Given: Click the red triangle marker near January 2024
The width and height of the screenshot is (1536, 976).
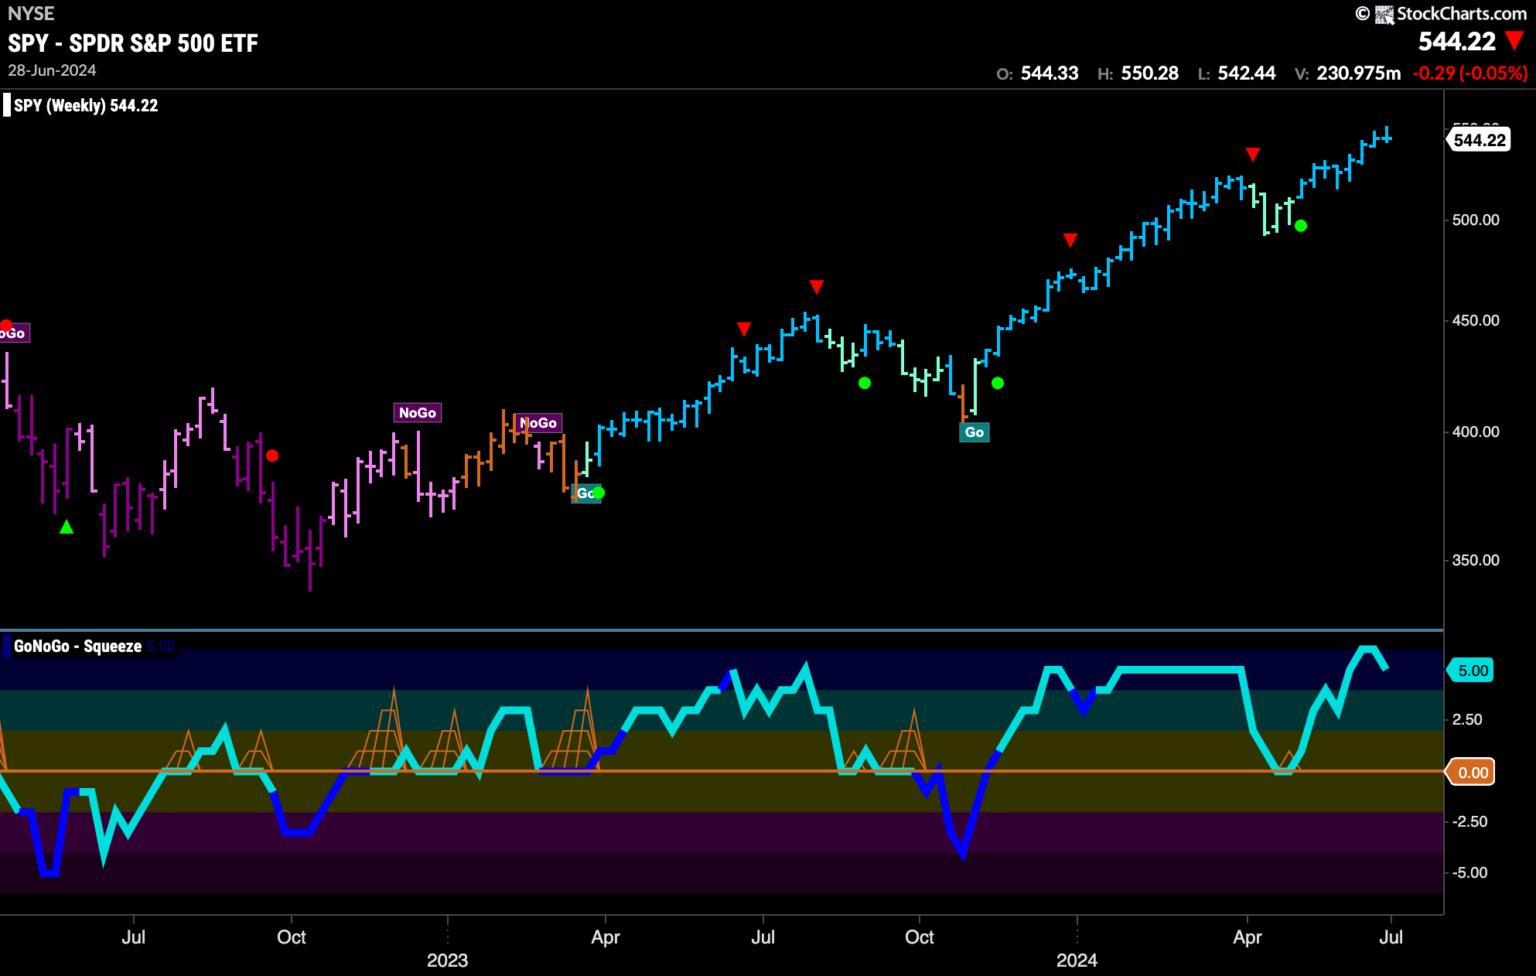Looking at the screenshot, I should point(1070,240).
